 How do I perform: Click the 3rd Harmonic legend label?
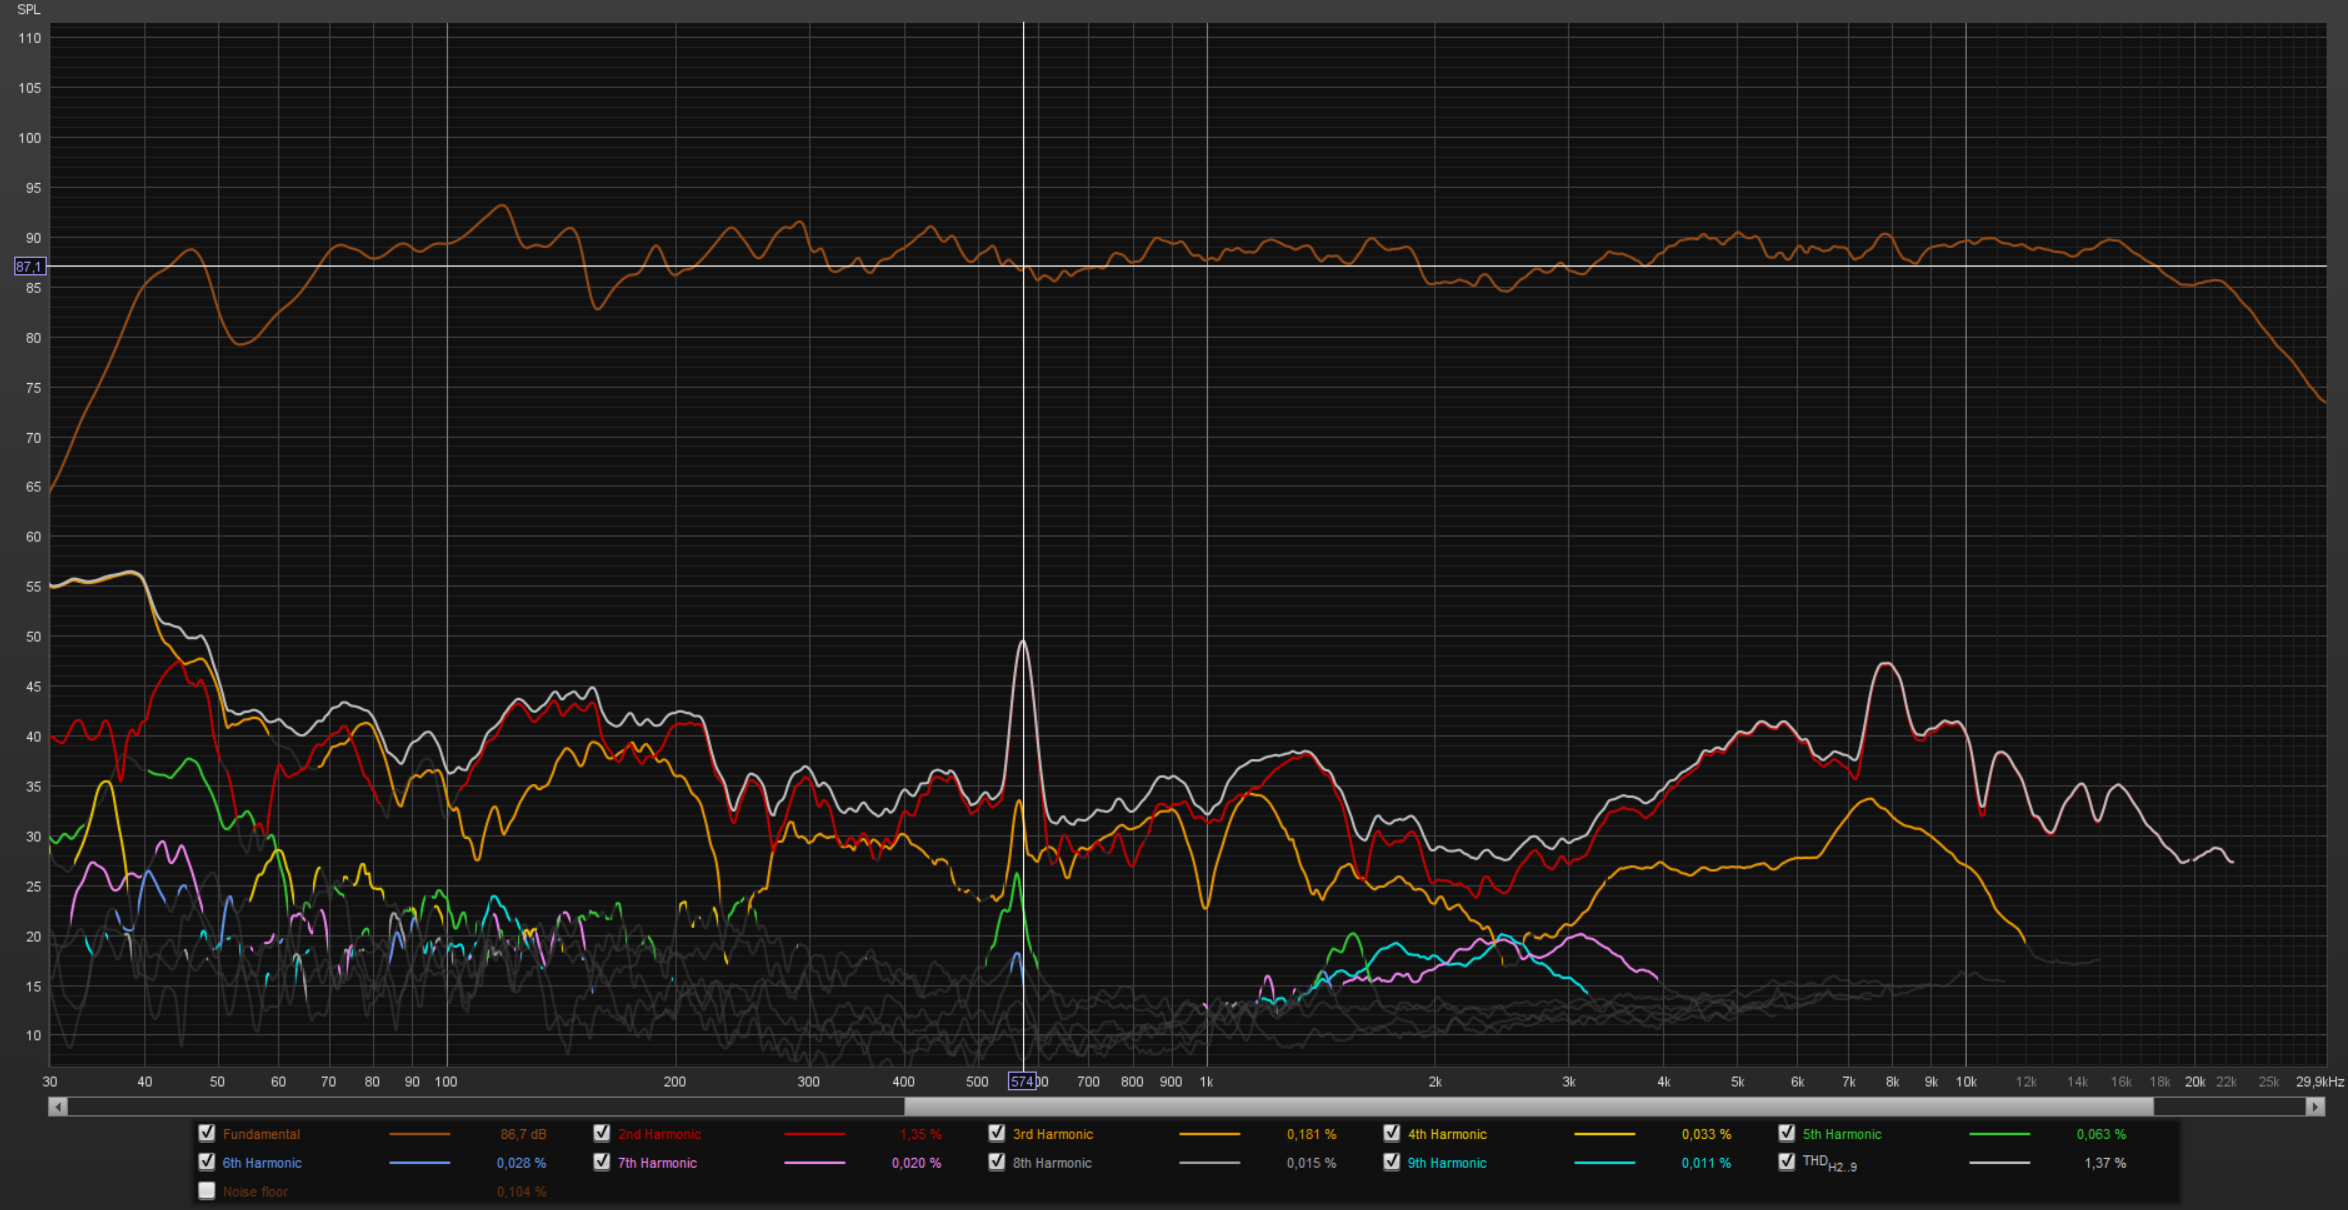click(1053, 1134)
